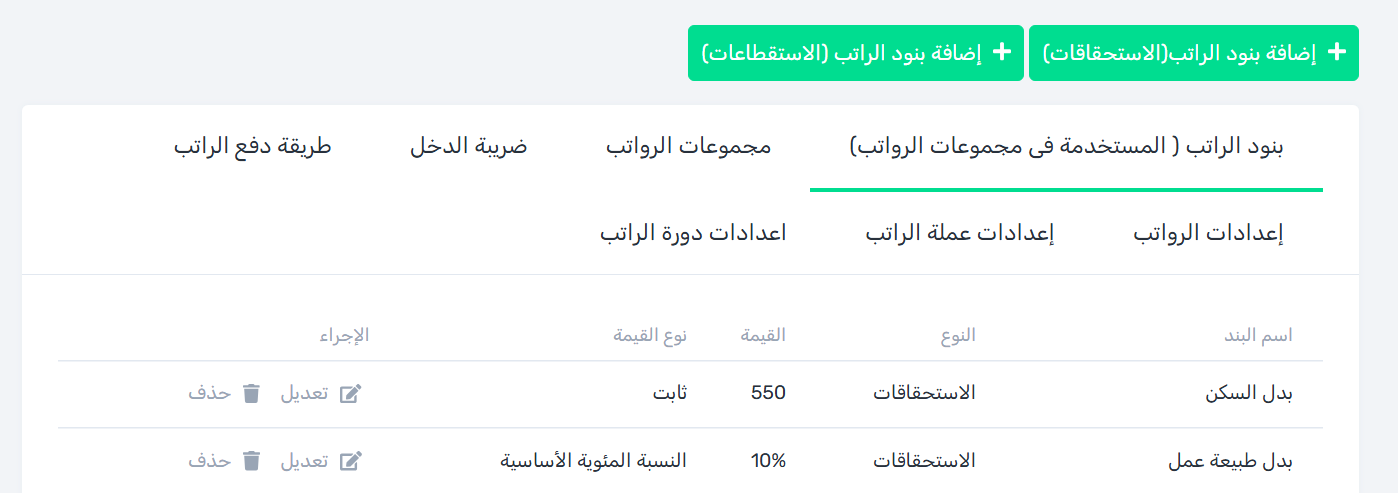Switch to the ضريبة الدخل tab
Image resolution: width=1398 pixels, height=493 pixels.
tap(468, 147)
